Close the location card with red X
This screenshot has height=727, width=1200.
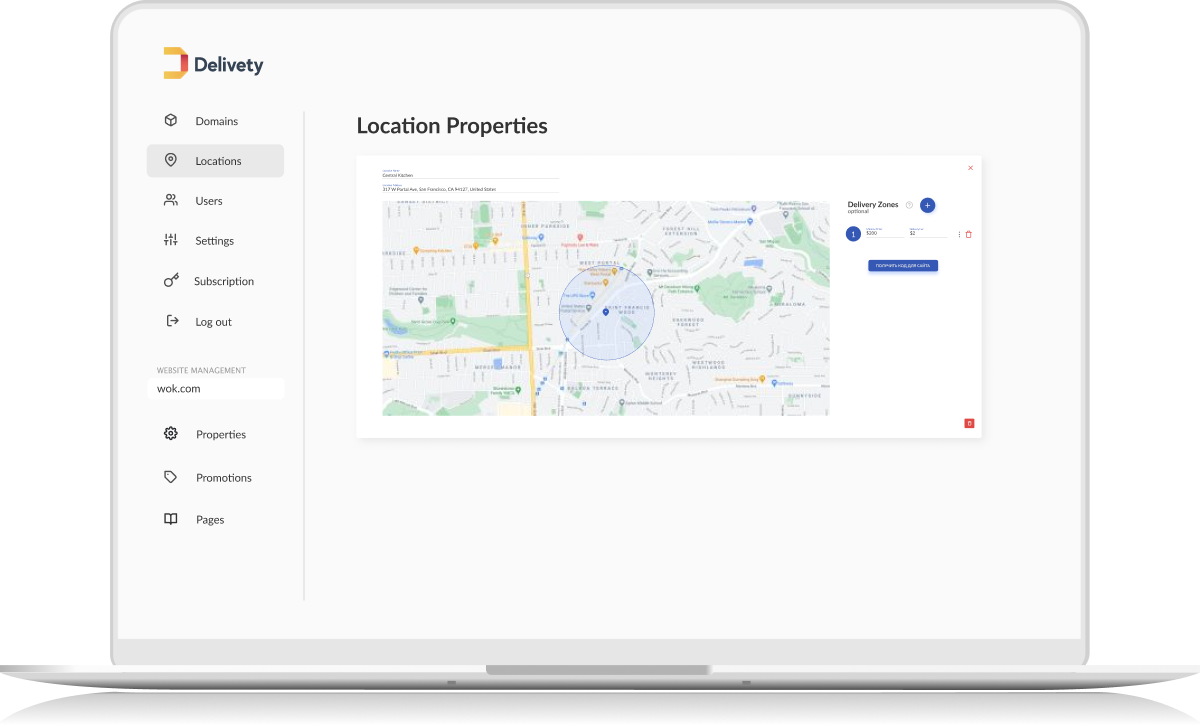click(970, 168)
